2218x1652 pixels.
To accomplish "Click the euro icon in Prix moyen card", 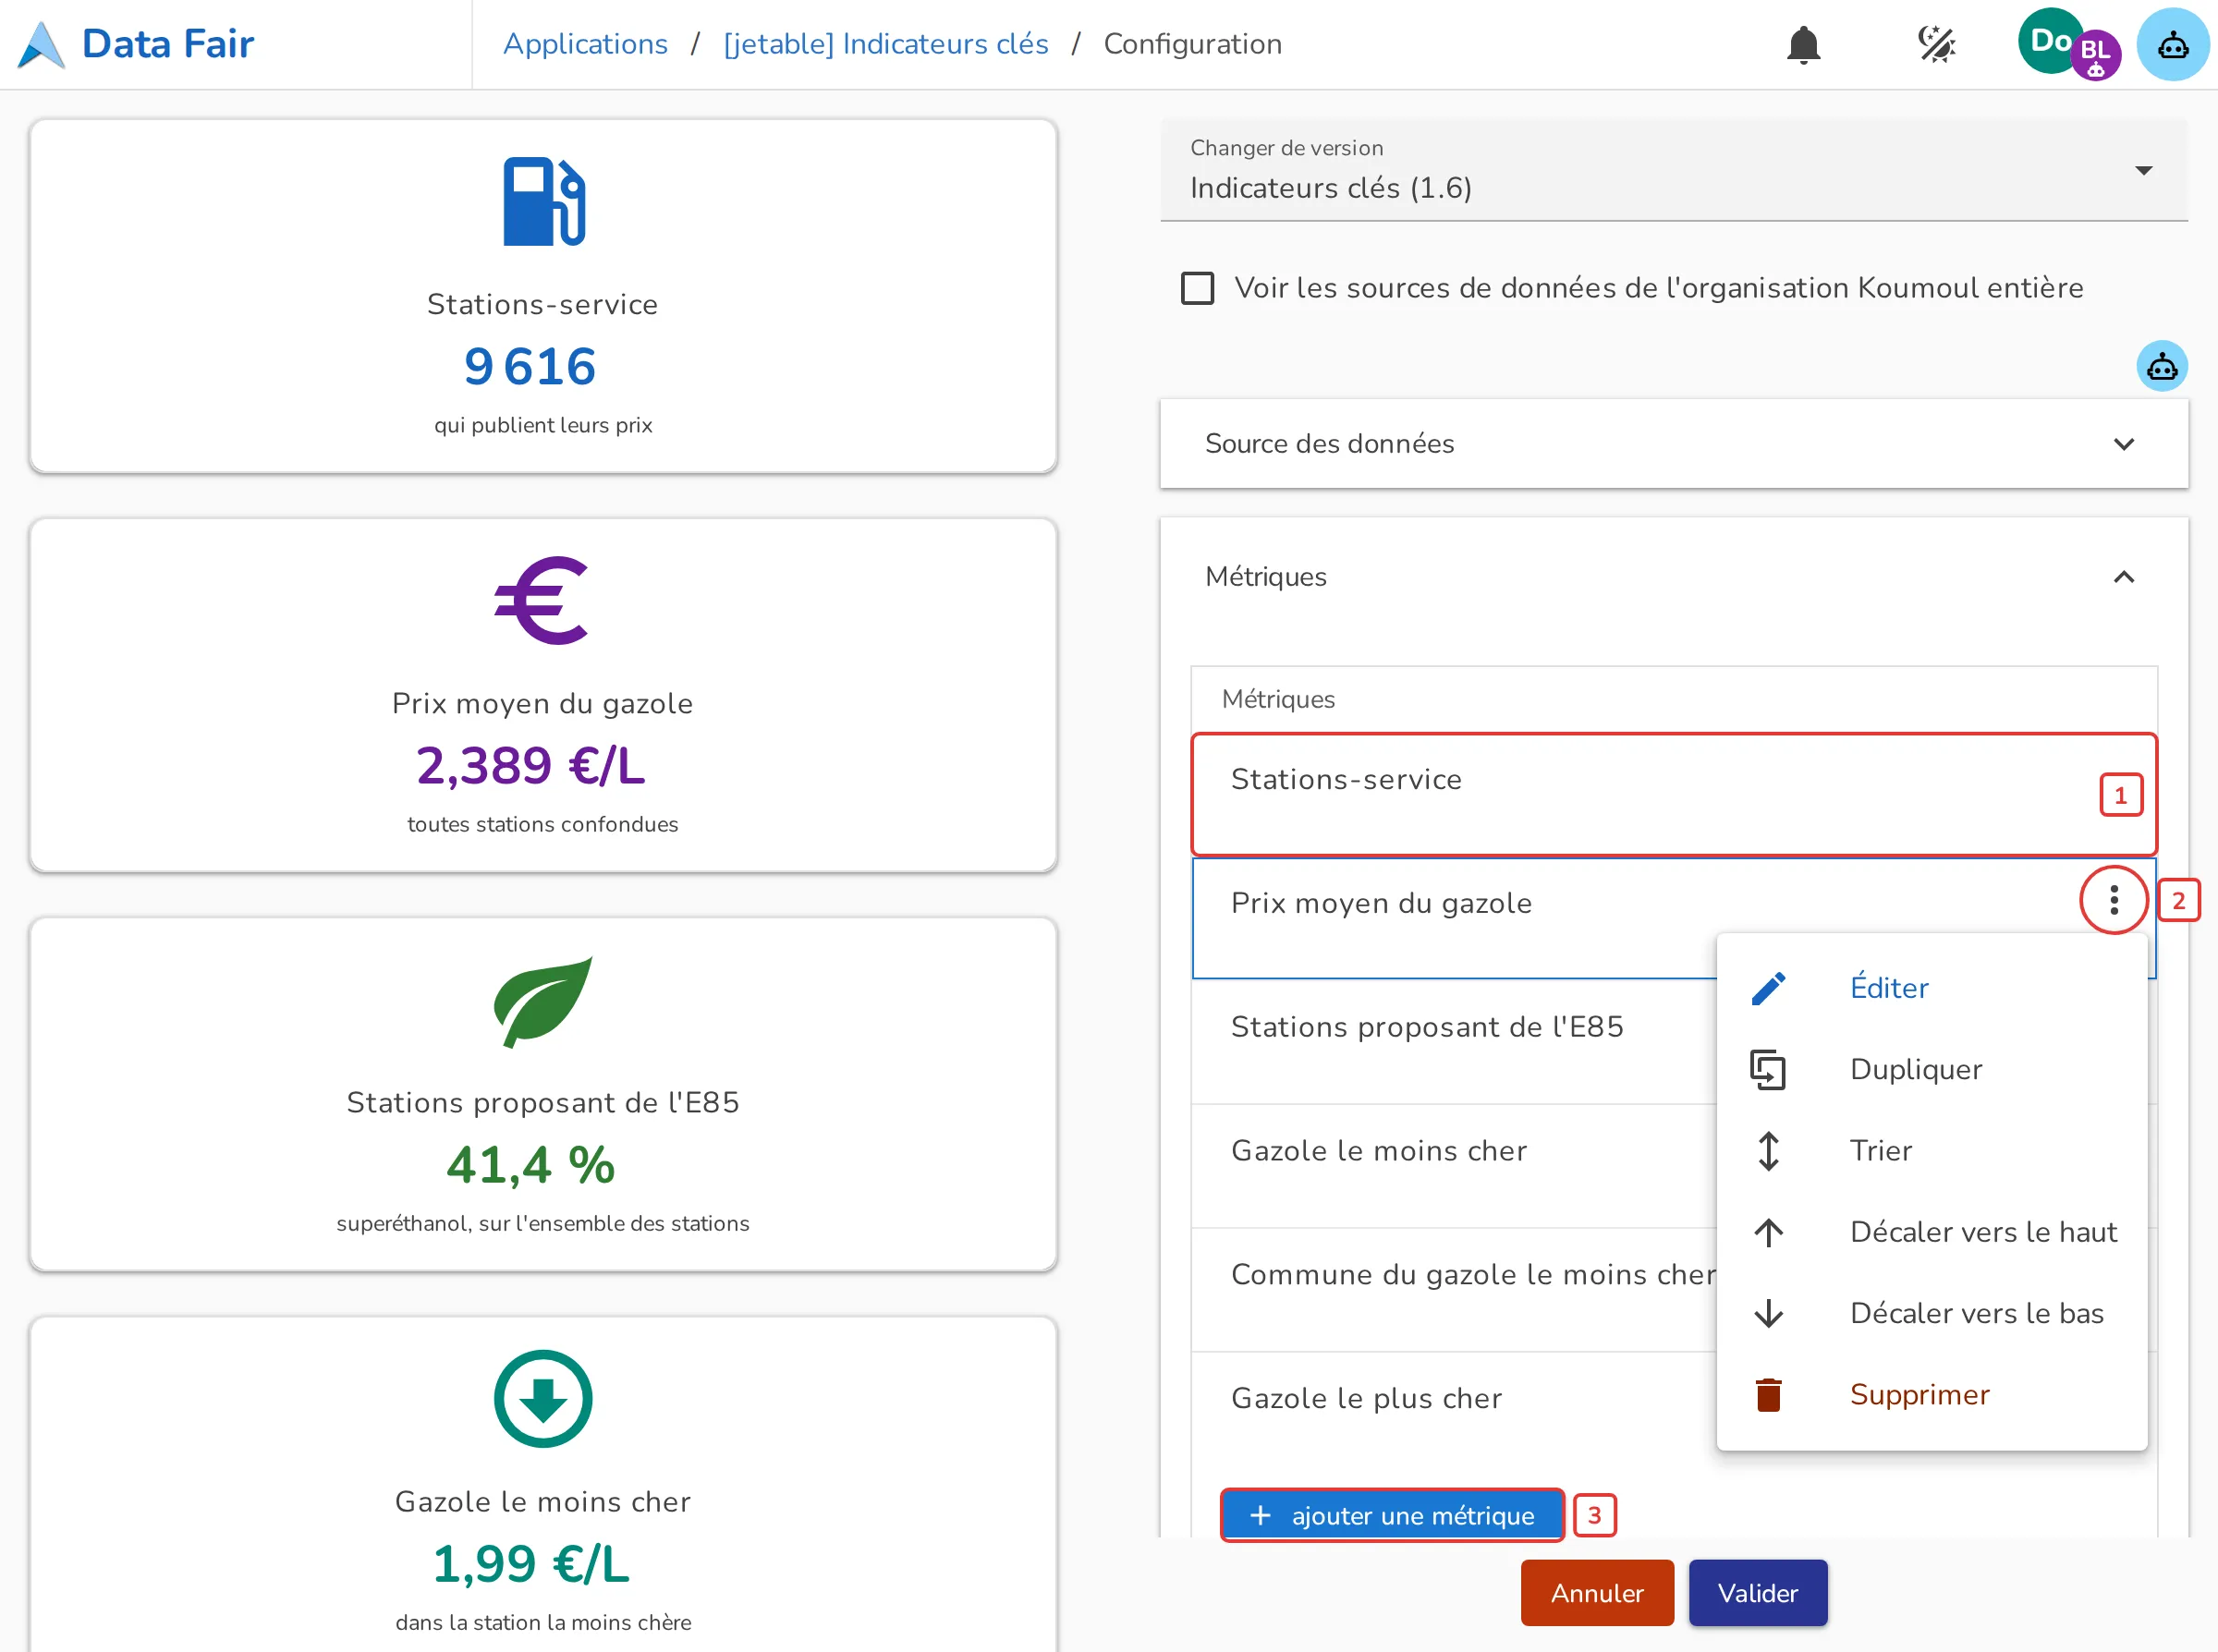I will [541, 600].
